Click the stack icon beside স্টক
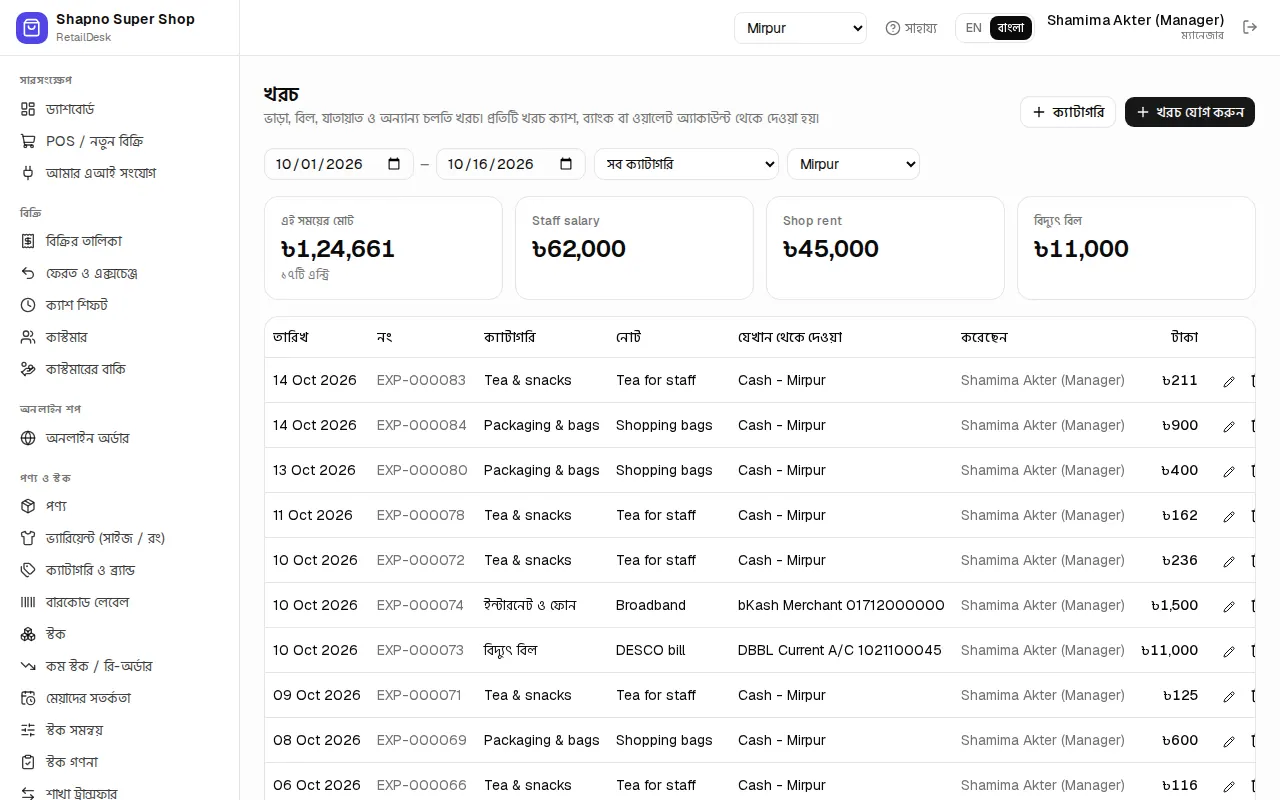The width and height of the screenshot is (1280, 800). [x=28, y=634]
